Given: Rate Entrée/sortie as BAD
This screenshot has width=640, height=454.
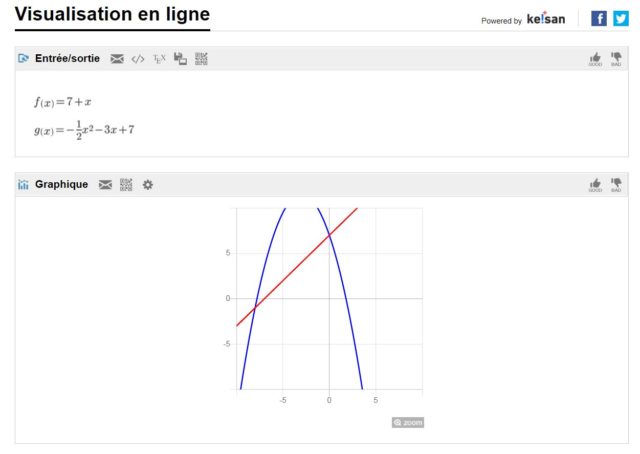Looking at the screenshot, I should click(616, 59).
